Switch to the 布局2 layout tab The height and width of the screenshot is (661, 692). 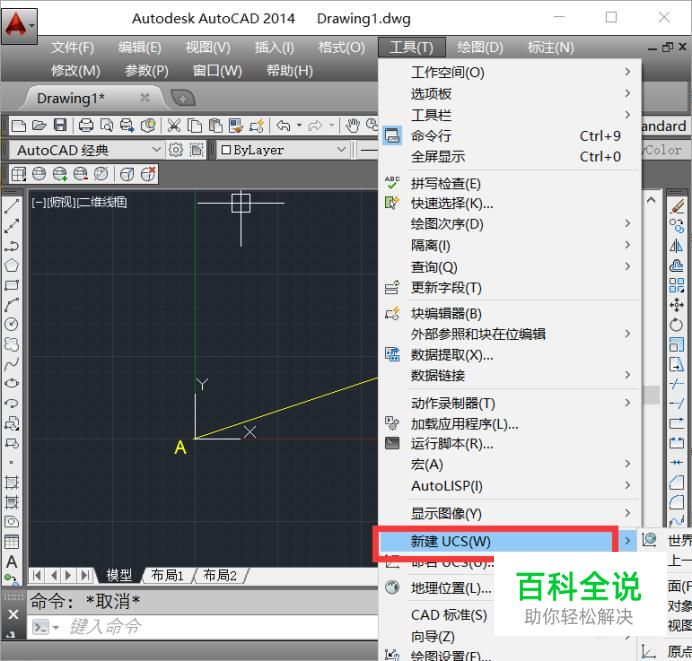coord(220,575)
